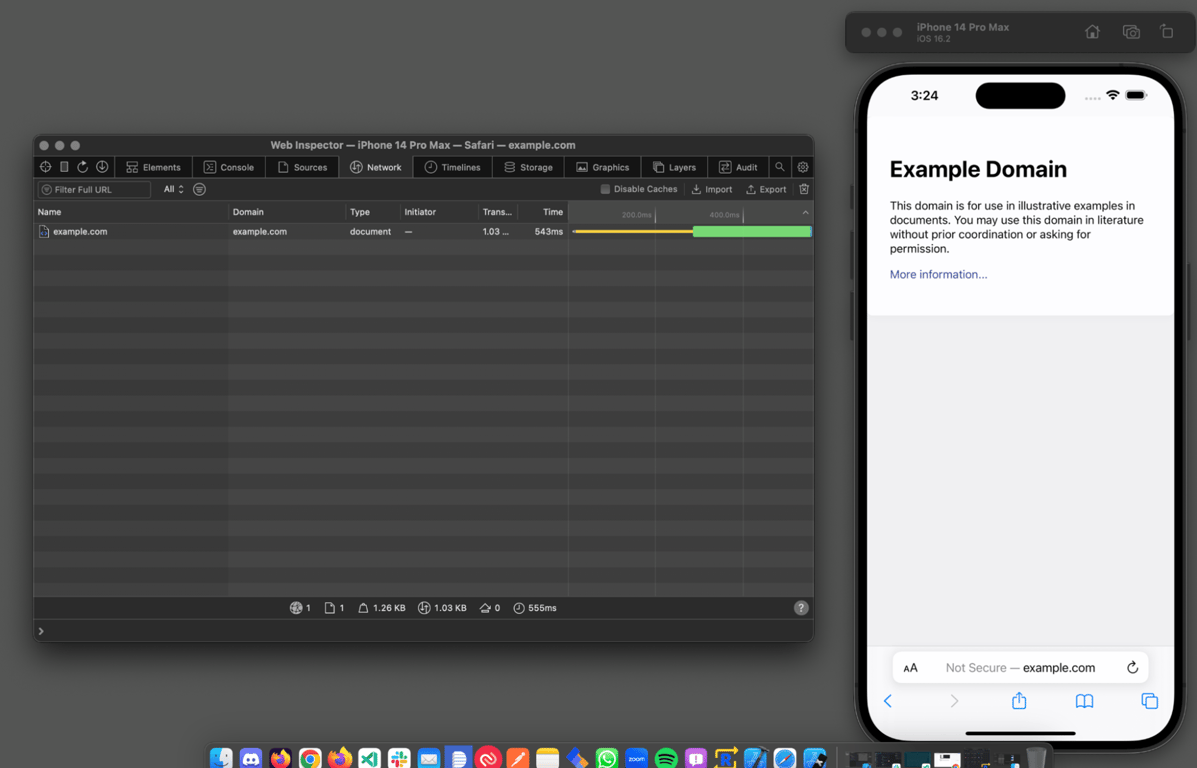Screen dimensions: 1197x768
Task: Sort by the Domain column header
Action: [x=286, y=212]
